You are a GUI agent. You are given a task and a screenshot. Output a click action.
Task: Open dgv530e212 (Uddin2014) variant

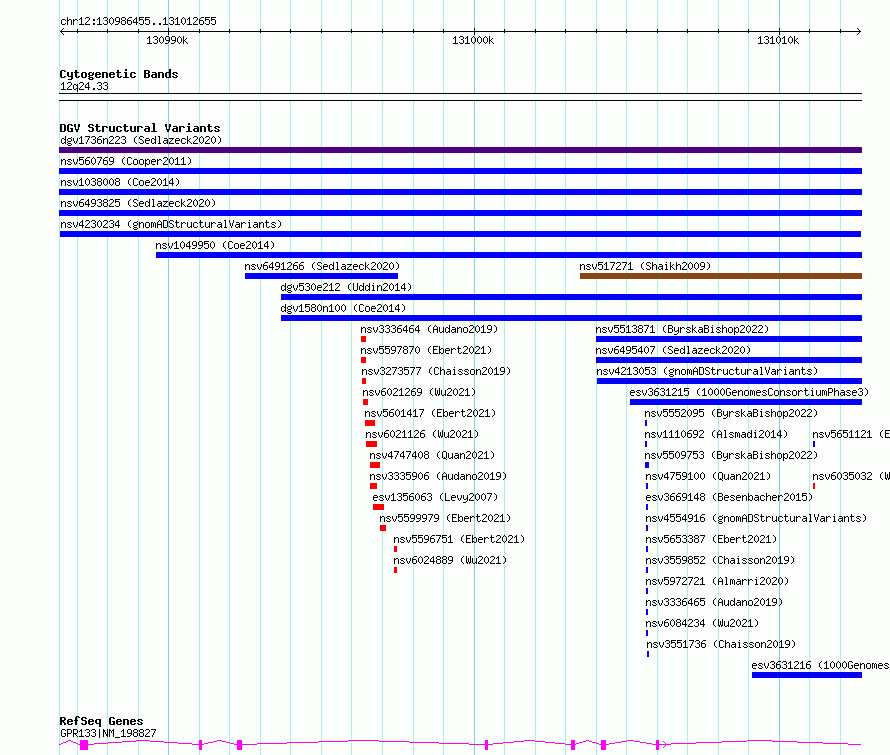coord(346,287)
